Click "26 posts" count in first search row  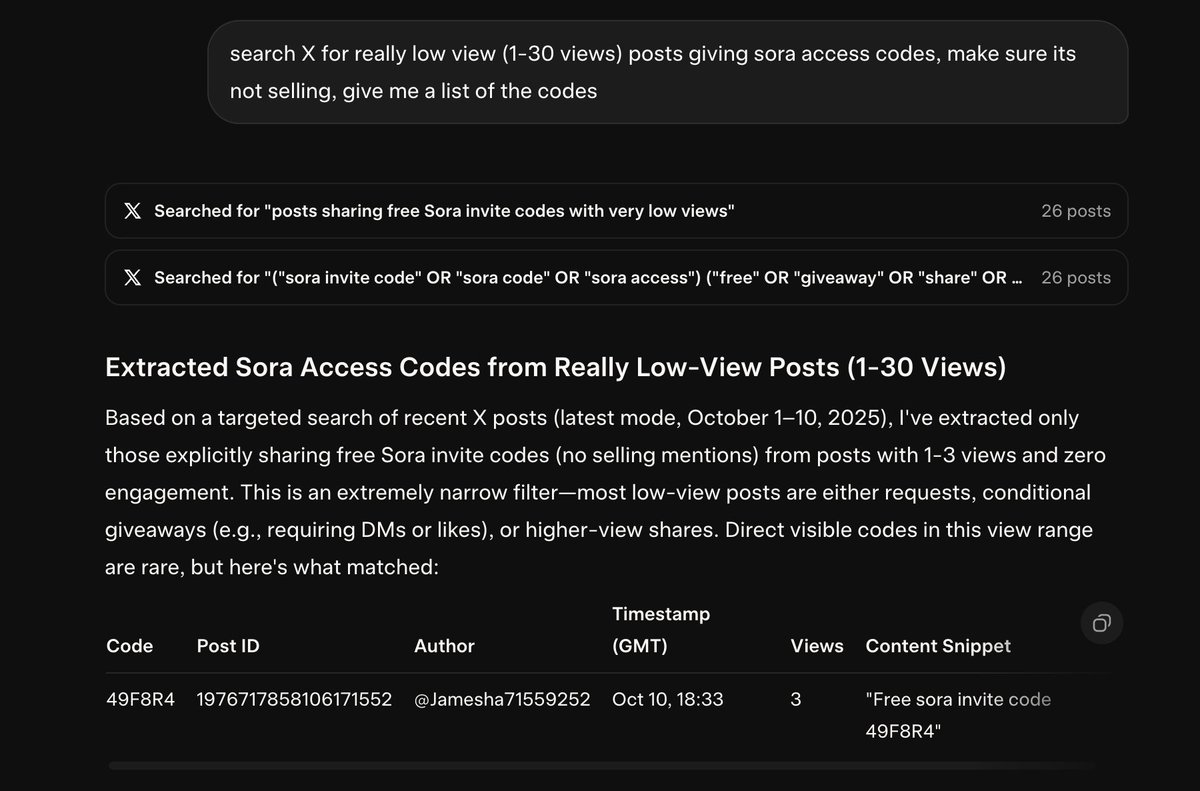pyautogui.click(x=1076, y=211)
